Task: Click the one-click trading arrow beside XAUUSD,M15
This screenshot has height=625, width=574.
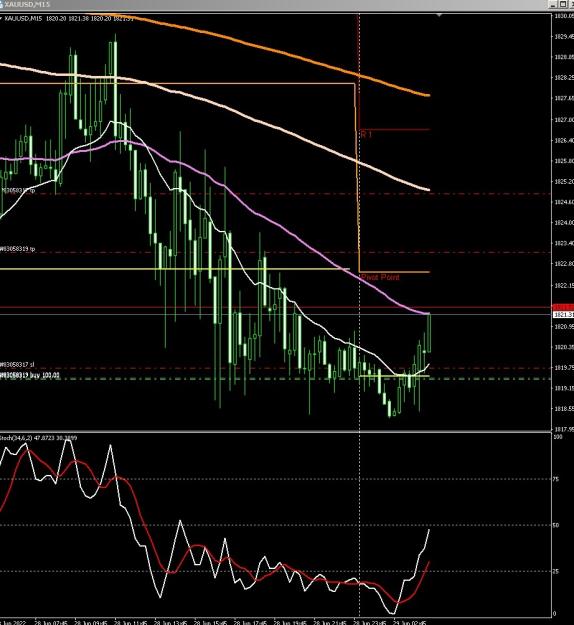Action: 1,18
